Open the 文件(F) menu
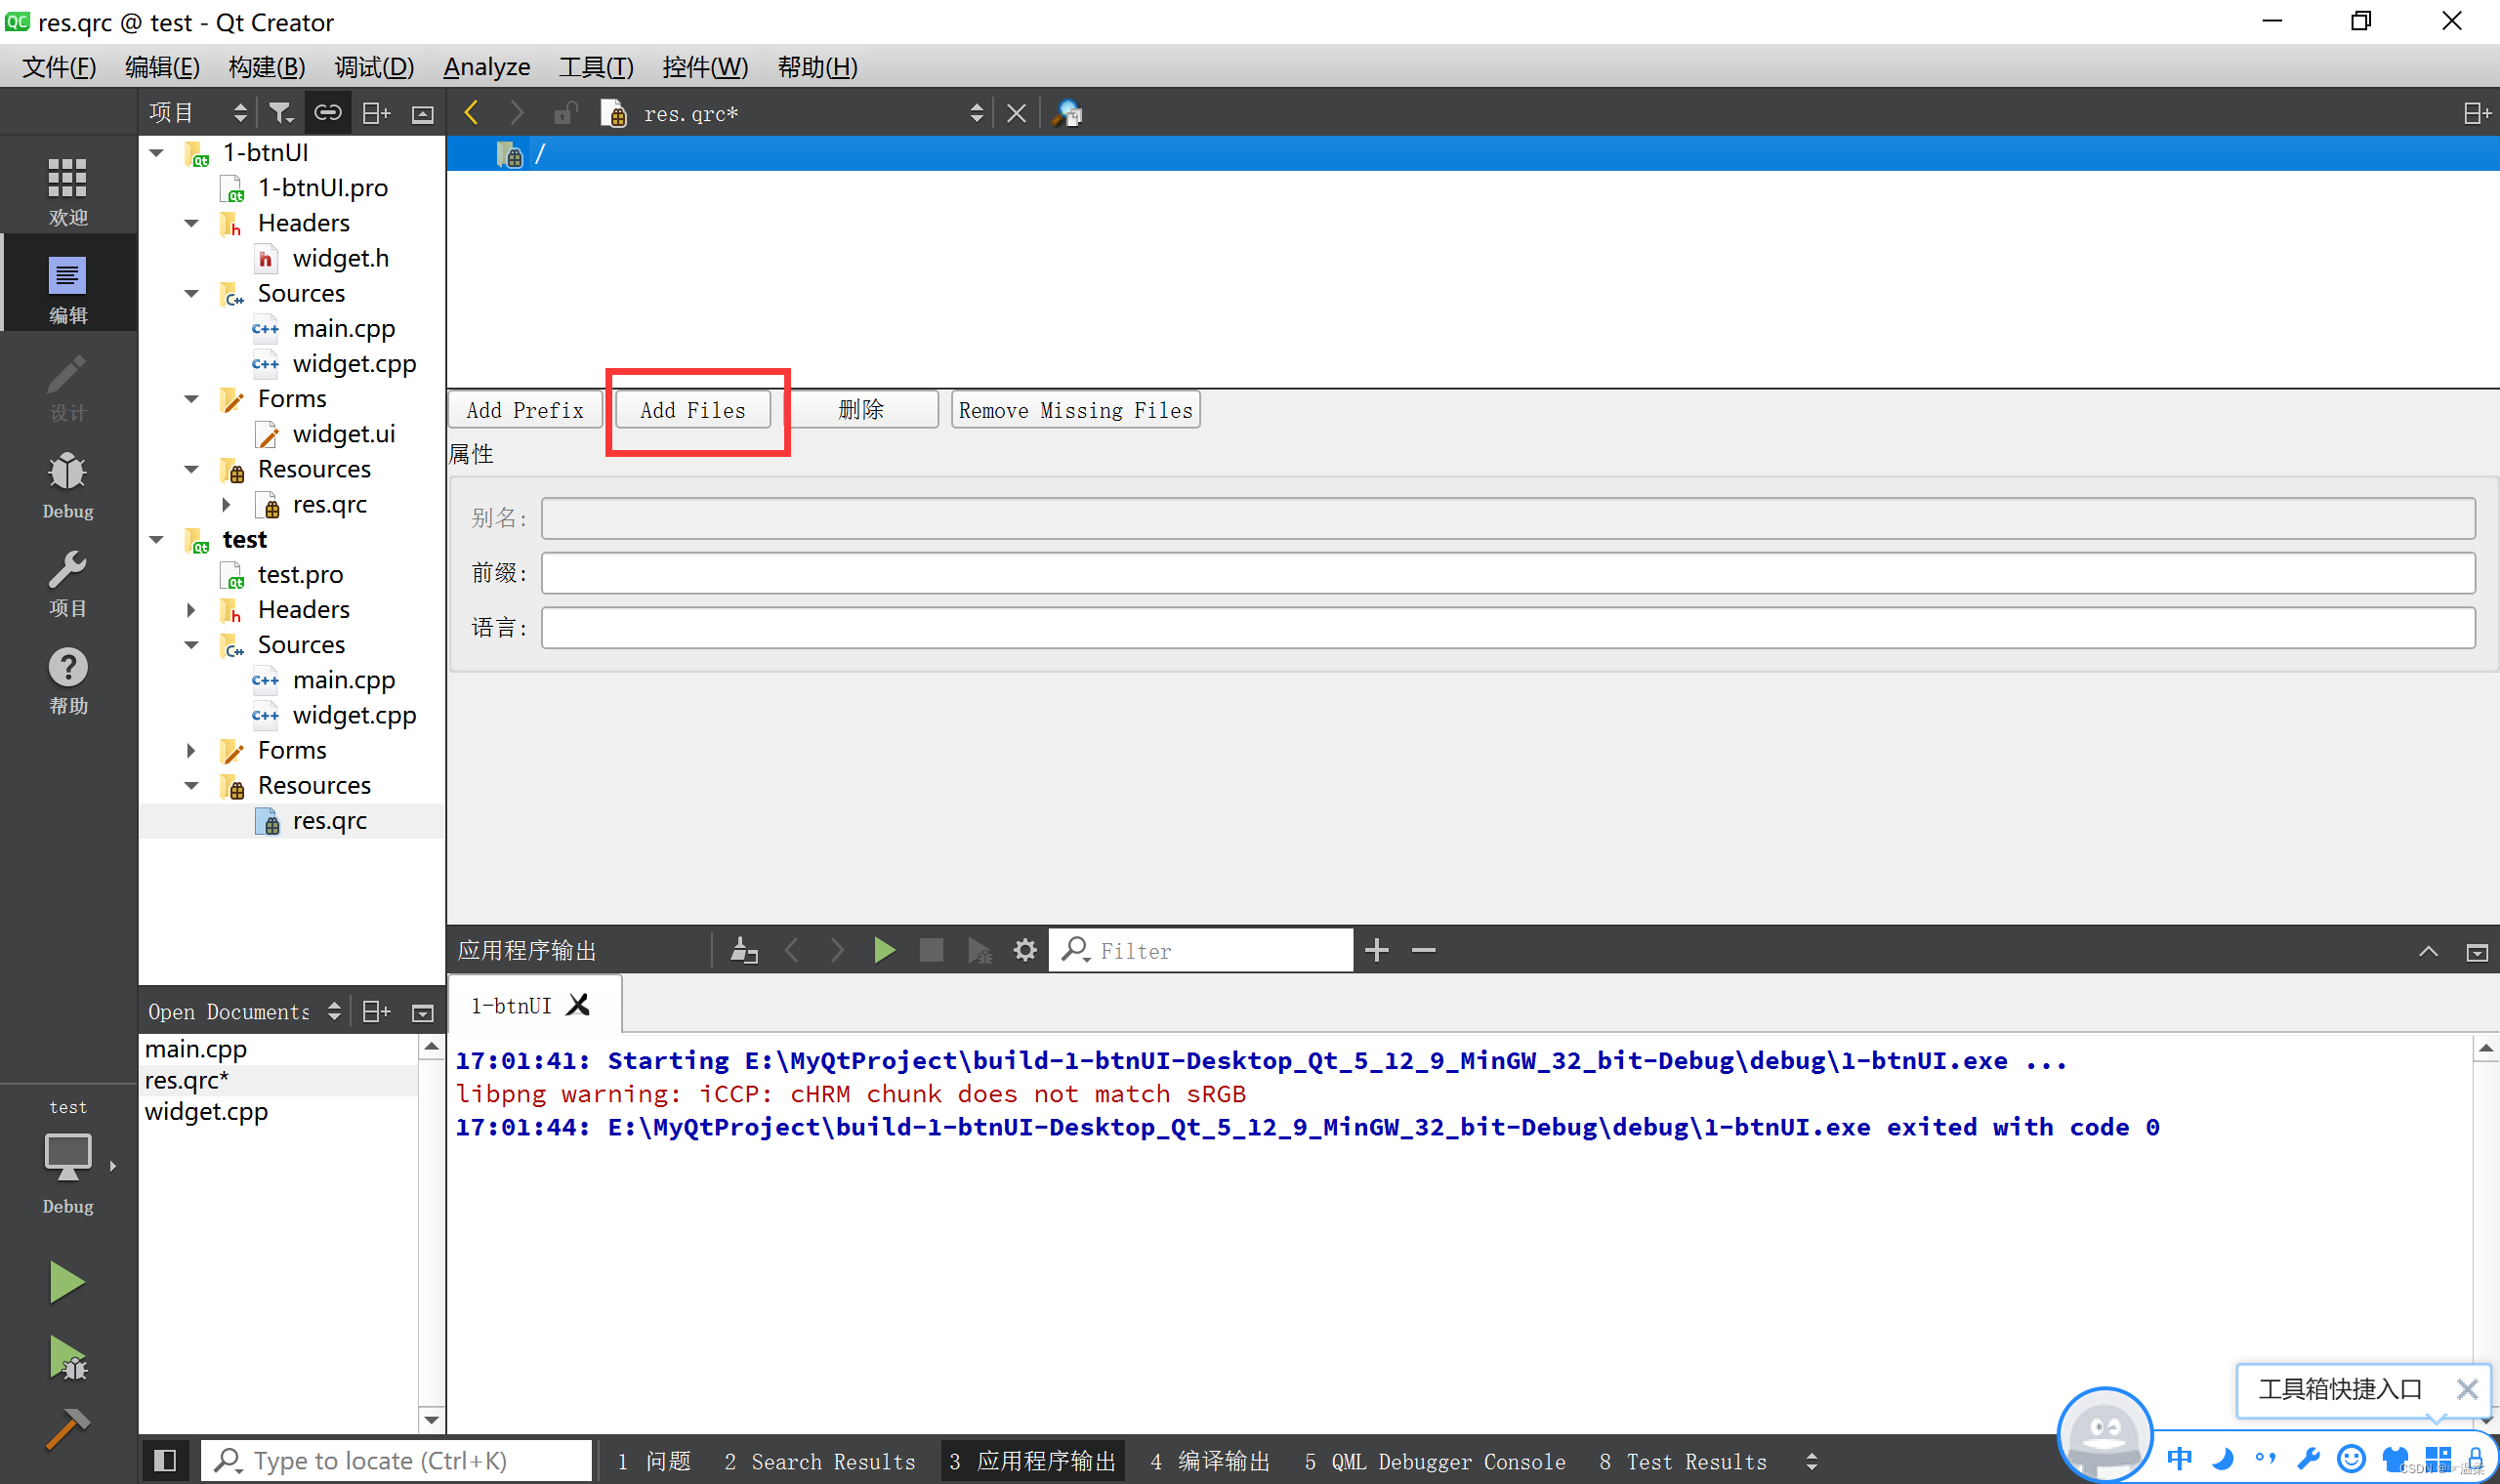Screen dimensions: 2500x1484 tap(59, 67)
